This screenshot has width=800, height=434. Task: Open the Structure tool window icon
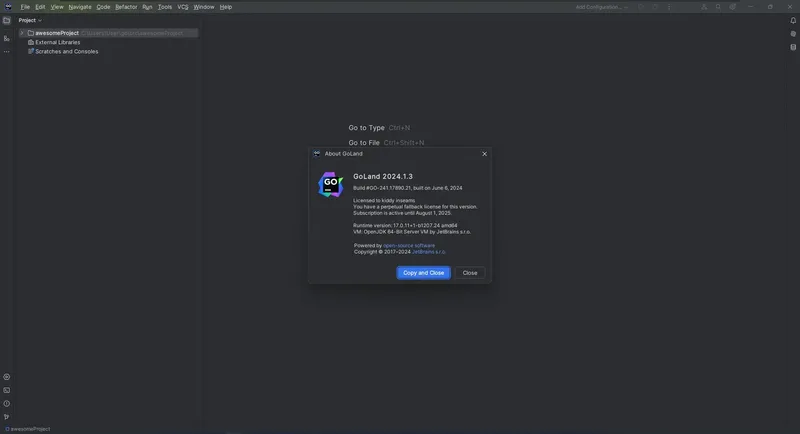coord(7,38)
